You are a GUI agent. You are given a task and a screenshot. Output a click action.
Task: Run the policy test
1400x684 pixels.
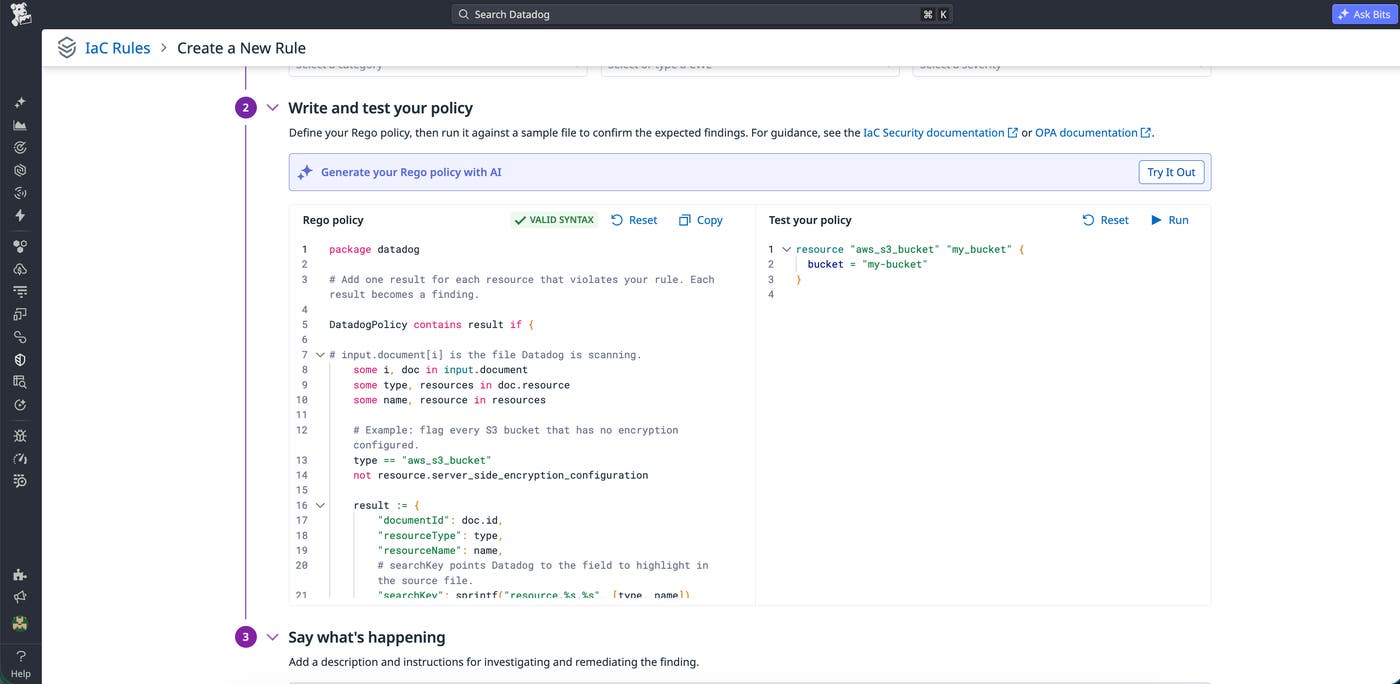[x=1169, y=220]
